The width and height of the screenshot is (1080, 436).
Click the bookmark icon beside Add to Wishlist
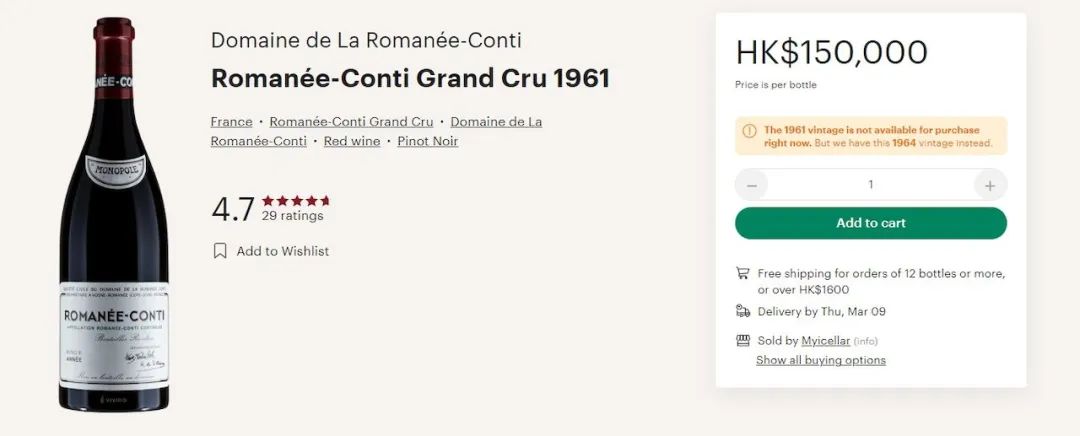[220, 251]
